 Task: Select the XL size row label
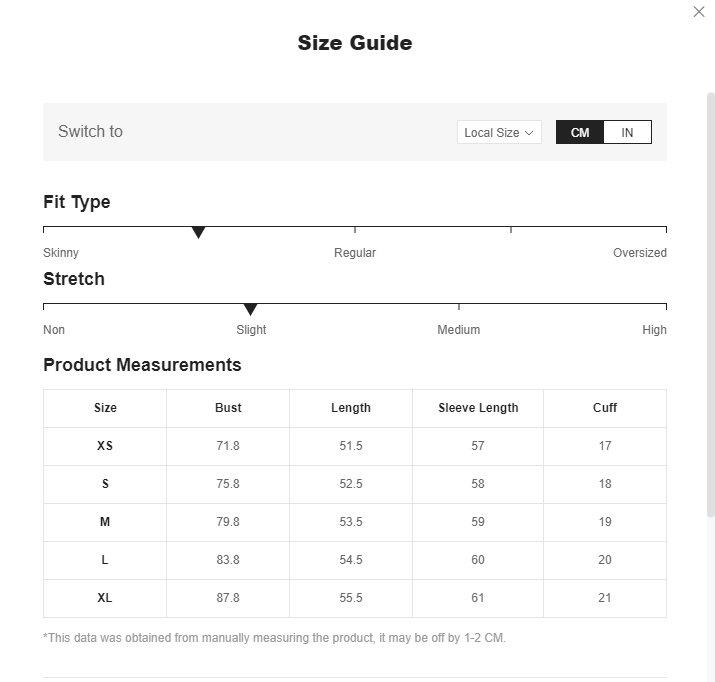click(x=105, y=598)
